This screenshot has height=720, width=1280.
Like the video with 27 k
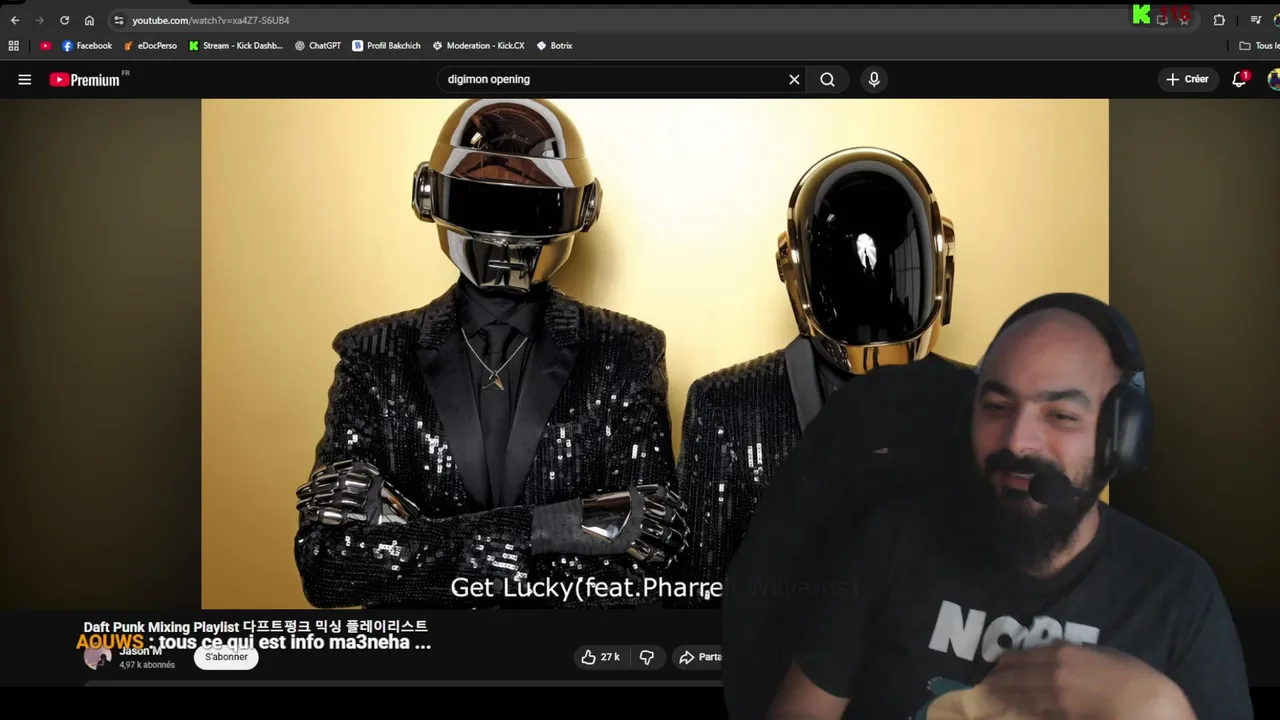(x=600, y=657)
